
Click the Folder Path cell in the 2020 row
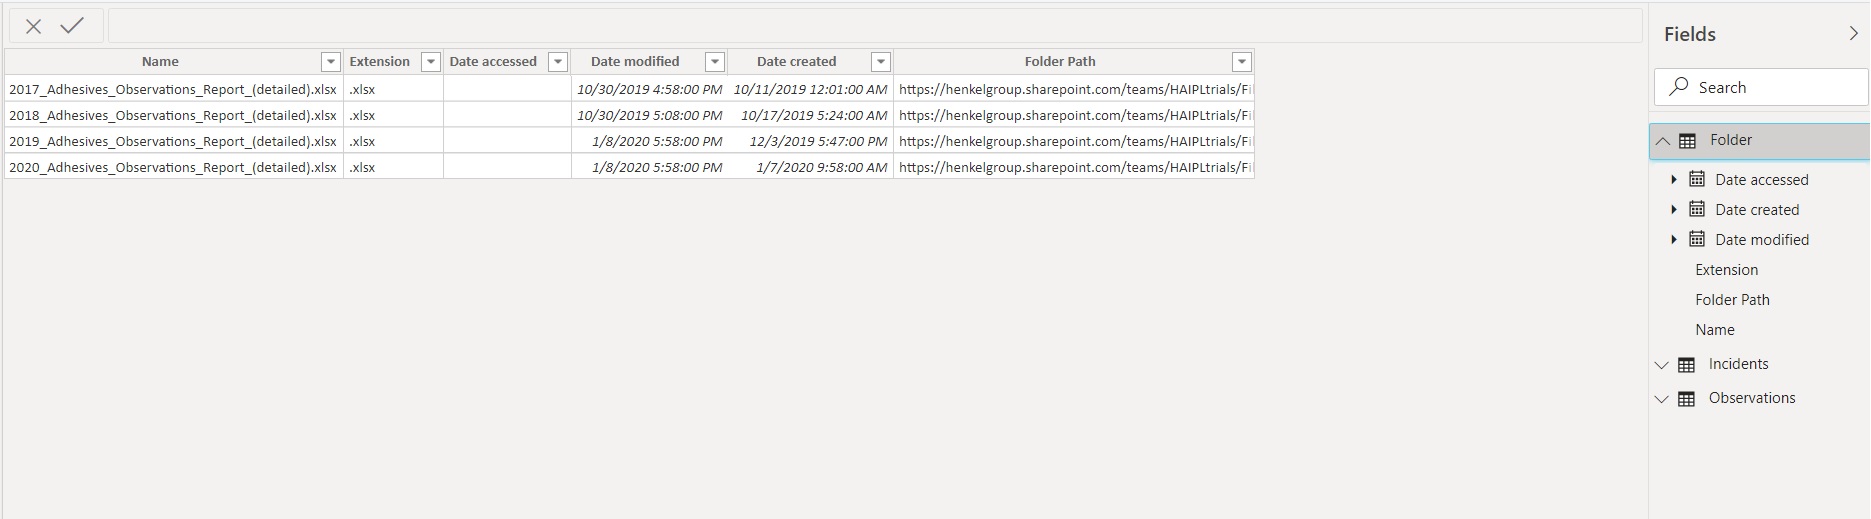(1074, 167)
